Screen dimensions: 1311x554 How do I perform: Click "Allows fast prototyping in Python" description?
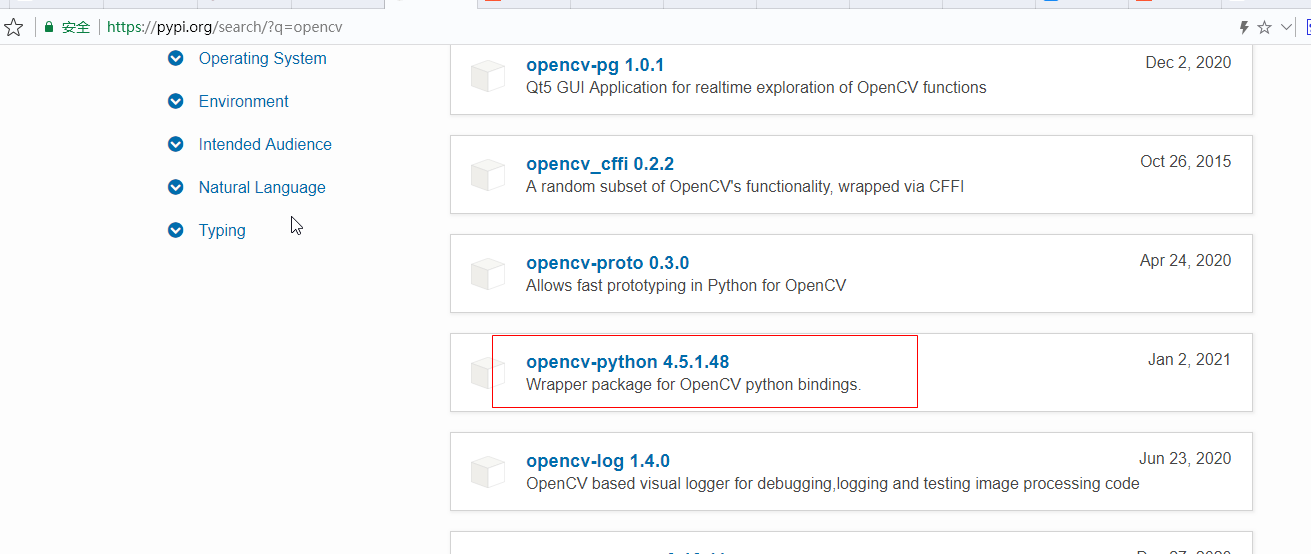click(686, 285)
